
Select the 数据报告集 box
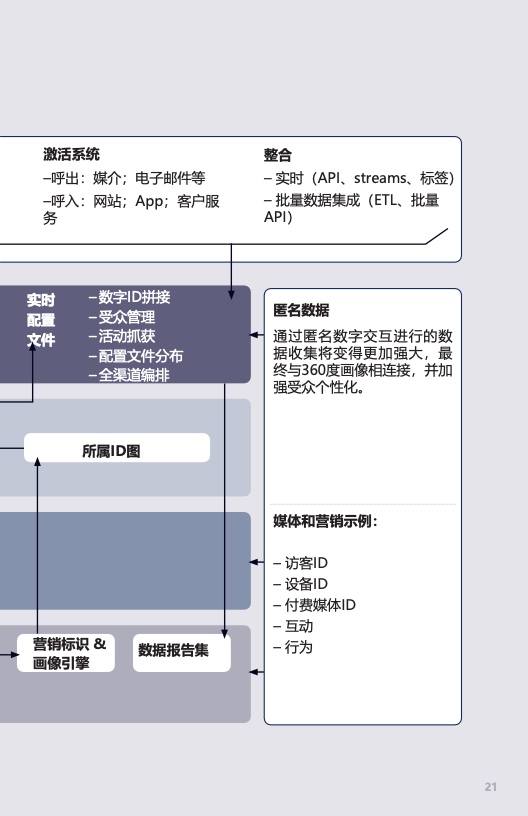coord(182,653)
